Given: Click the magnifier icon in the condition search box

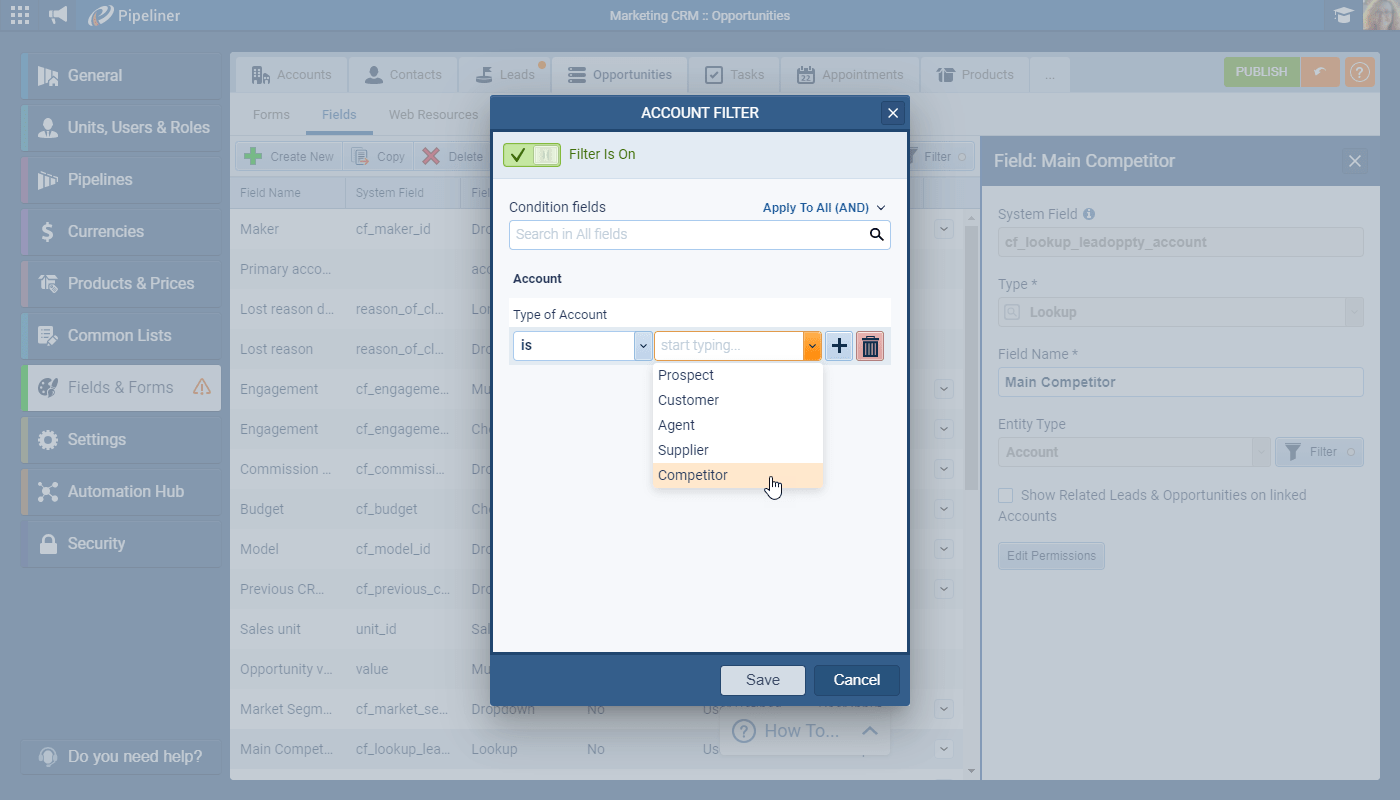Looking at the screenshot, I should pyautogui.click(x=877, y=234).
